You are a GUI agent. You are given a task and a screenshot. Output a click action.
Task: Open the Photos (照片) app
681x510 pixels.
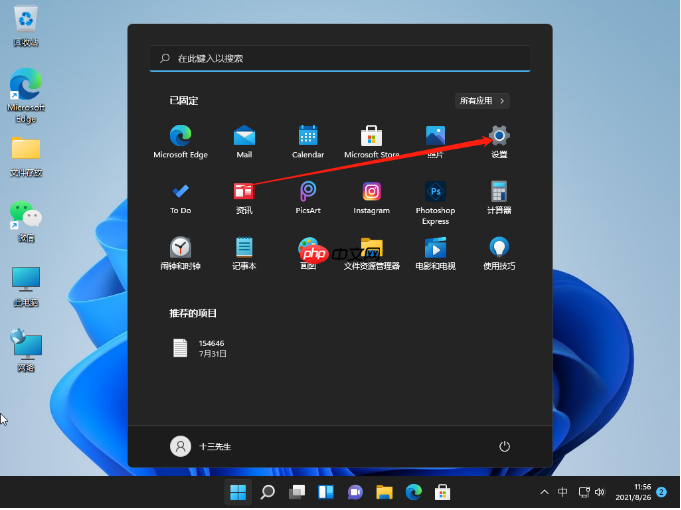pyautogui.click(x=435, y=142)
